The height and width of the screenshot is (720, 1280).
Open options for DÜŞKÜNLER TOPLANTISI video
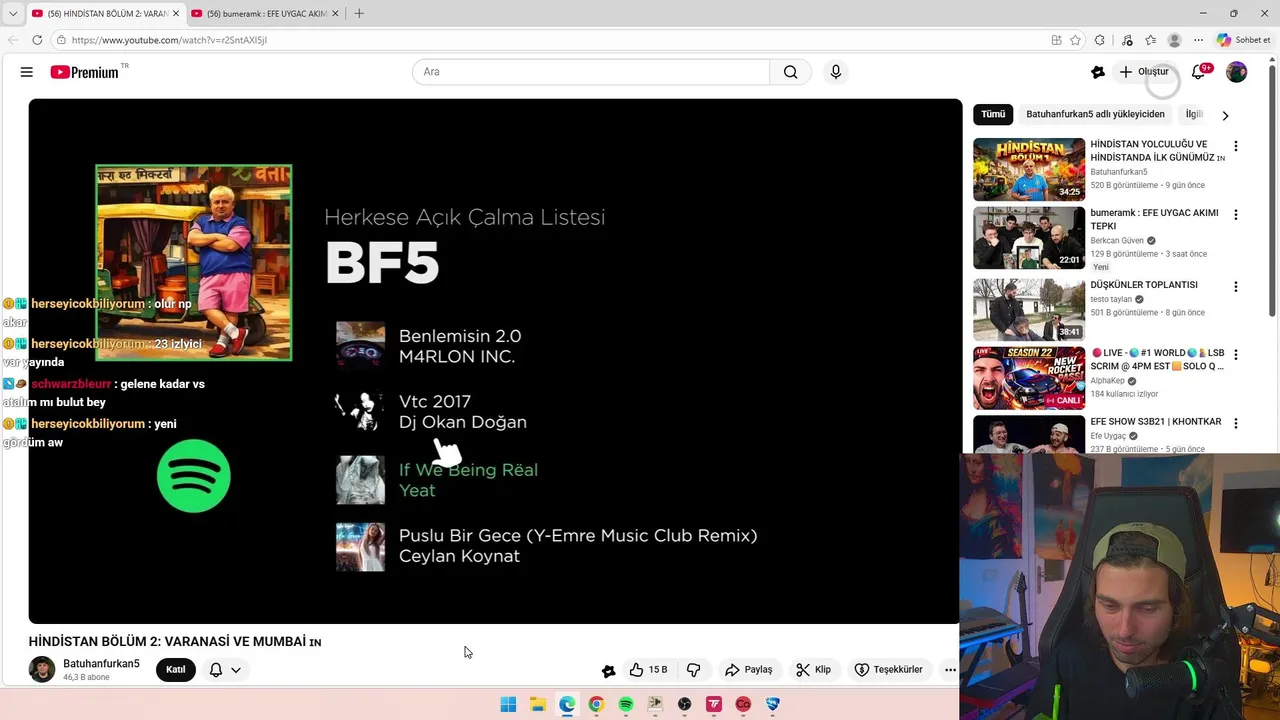coord(1236,286)
